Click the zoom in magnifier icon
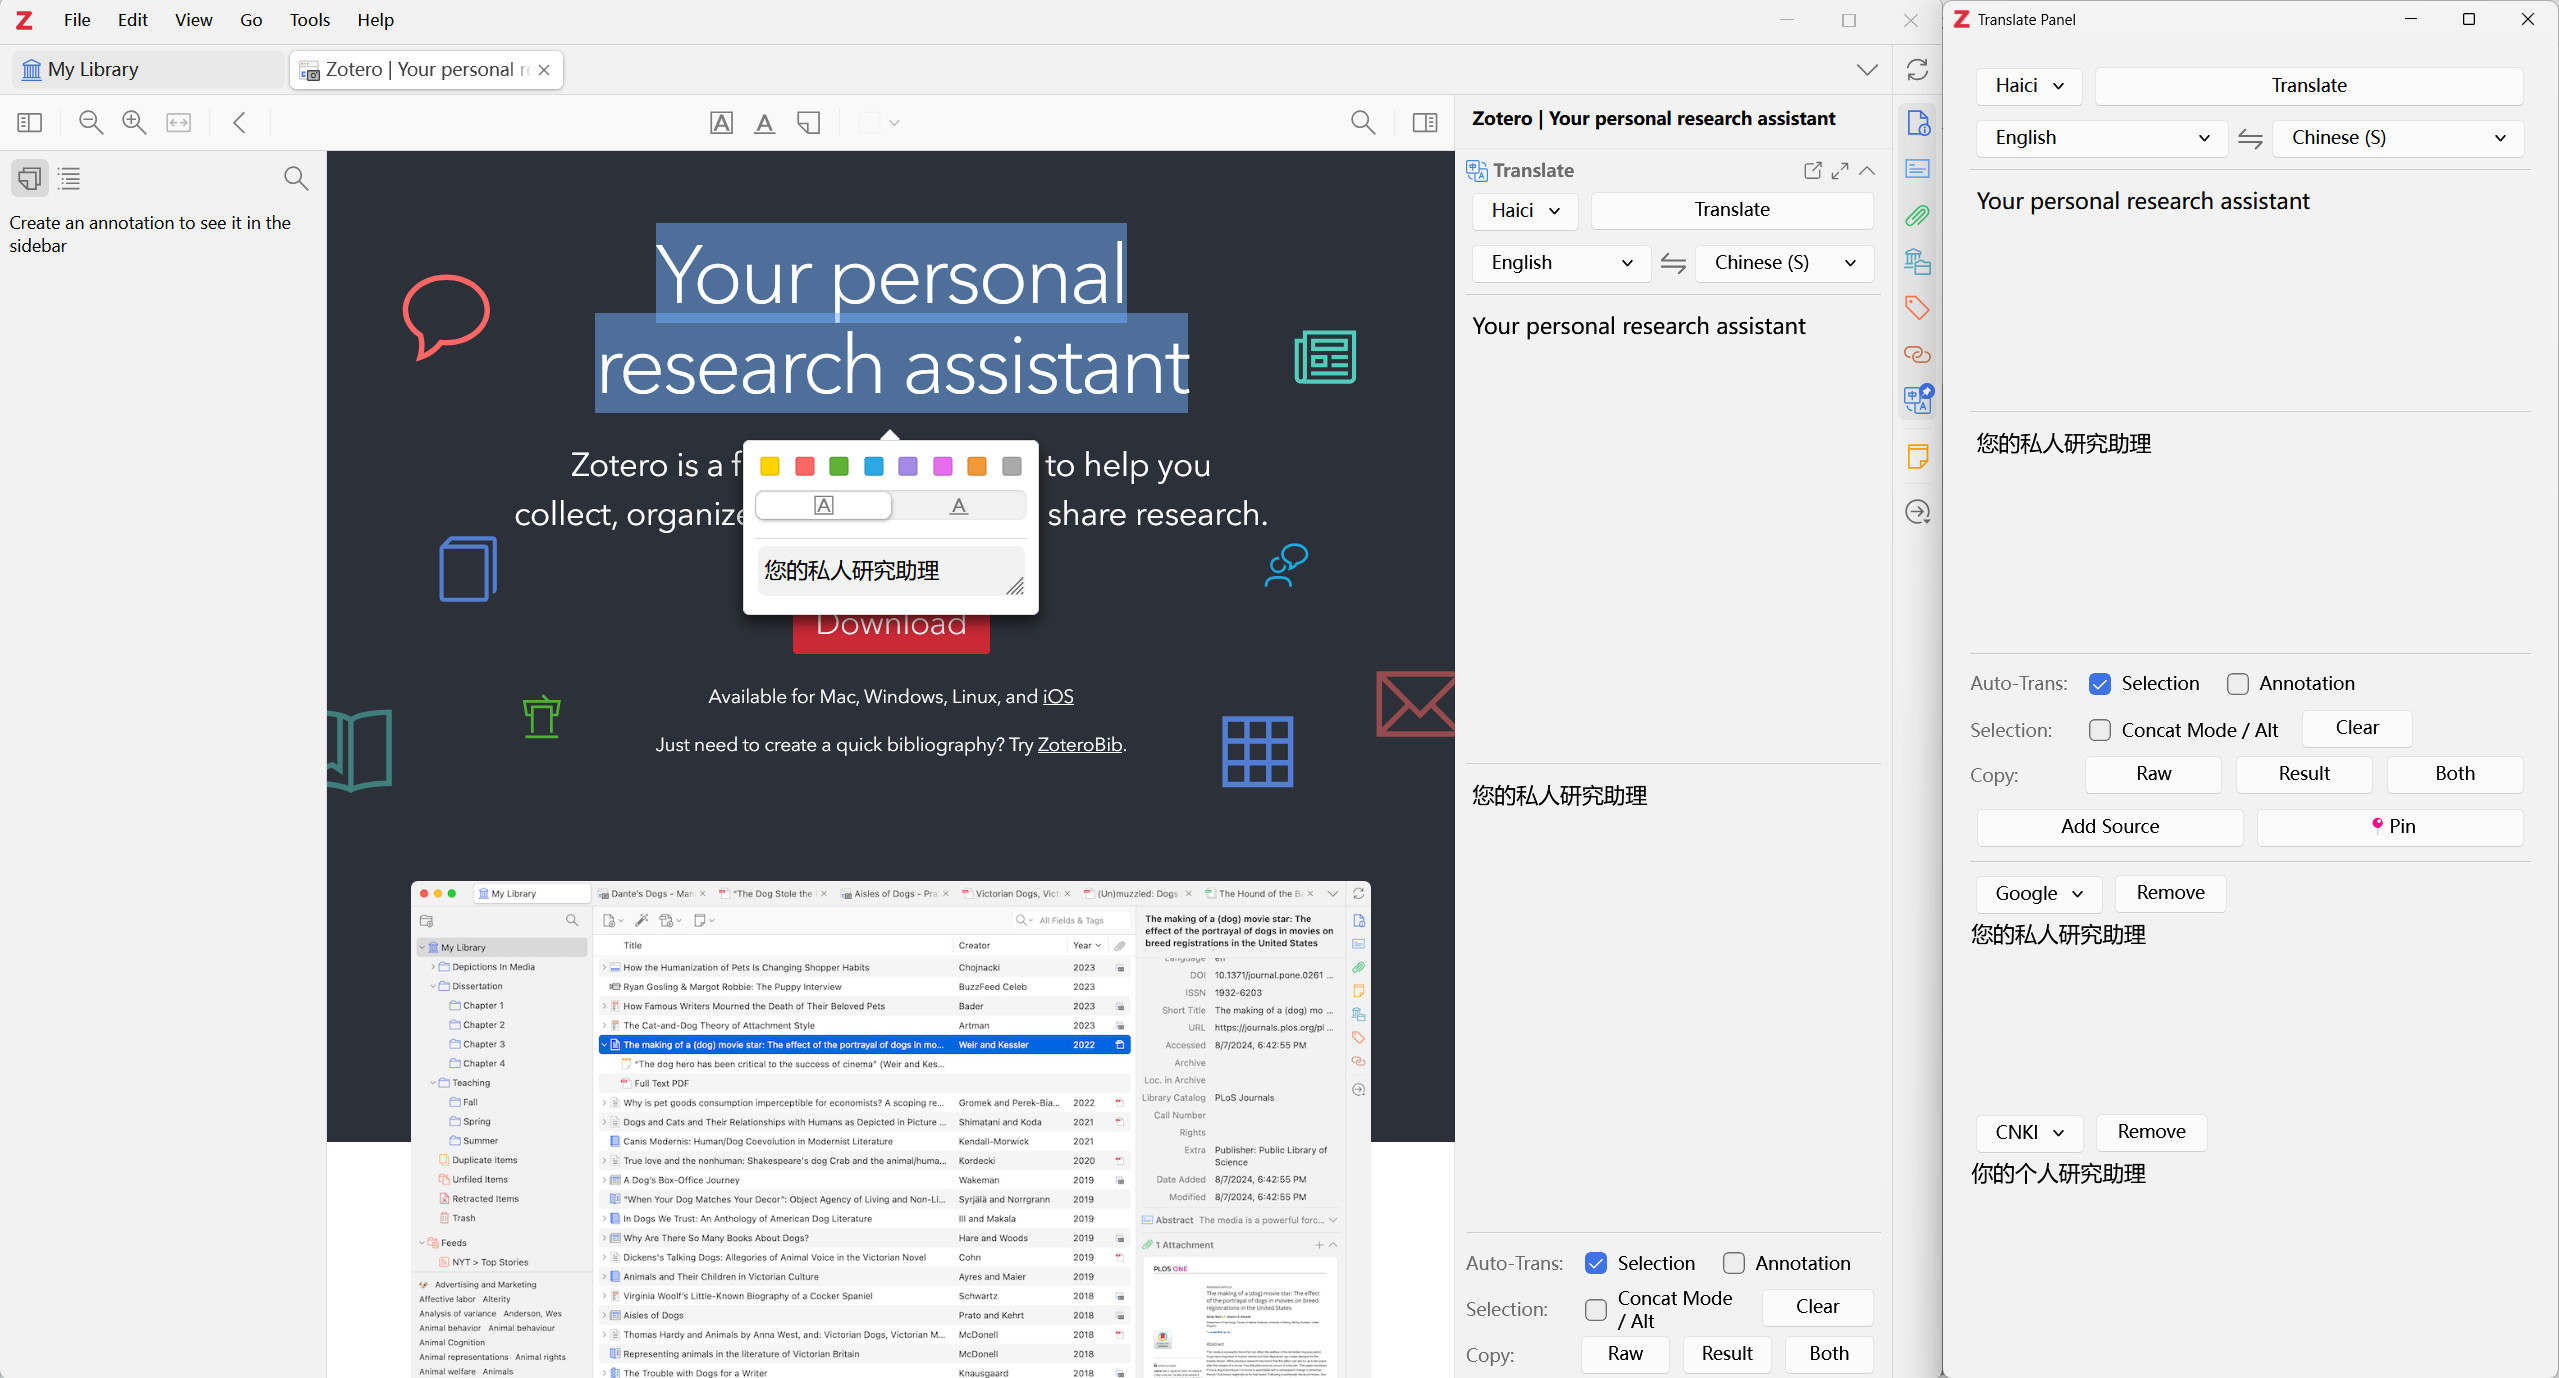 (x=134, y=123)
